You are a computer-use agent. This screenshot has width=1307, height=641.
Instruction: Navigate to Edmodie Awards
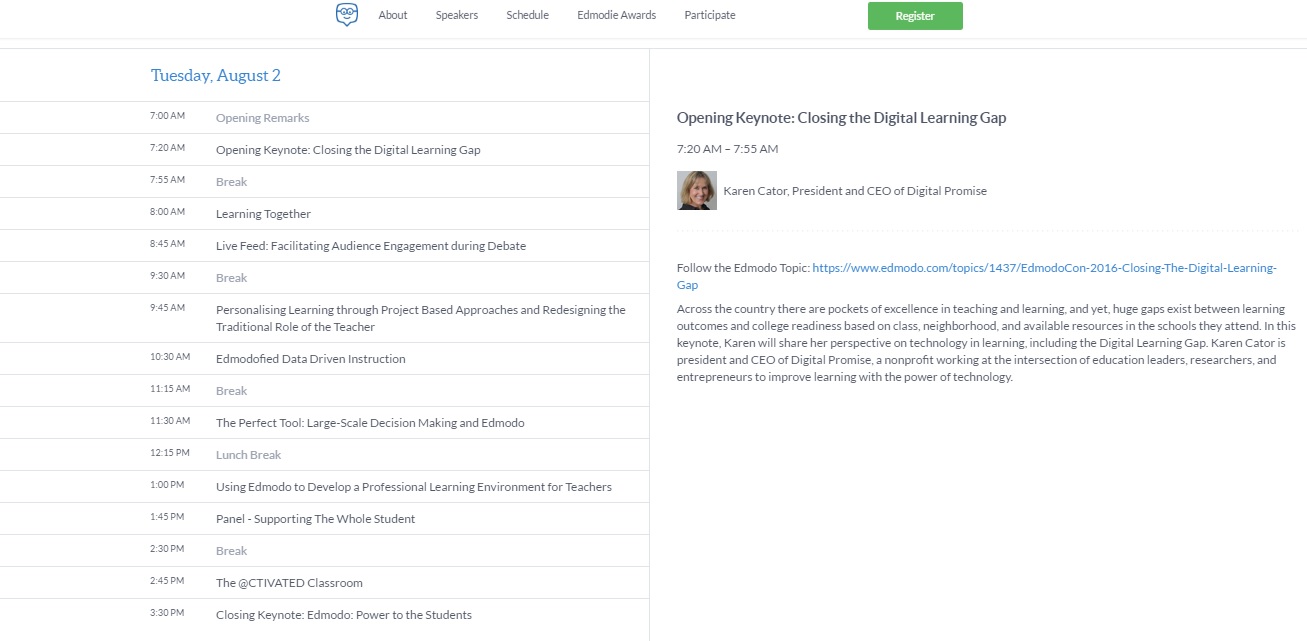(616, 15)
